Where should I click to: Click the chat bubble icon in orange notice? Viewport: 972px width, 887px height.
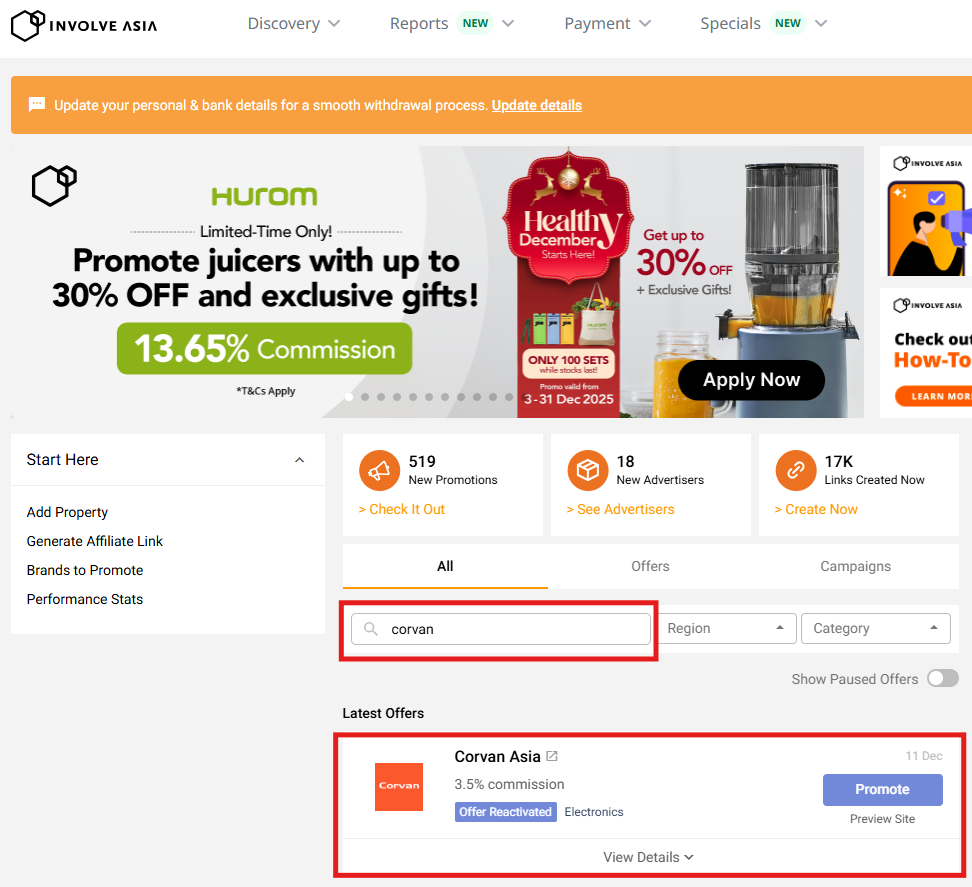(x=37, y=105)
